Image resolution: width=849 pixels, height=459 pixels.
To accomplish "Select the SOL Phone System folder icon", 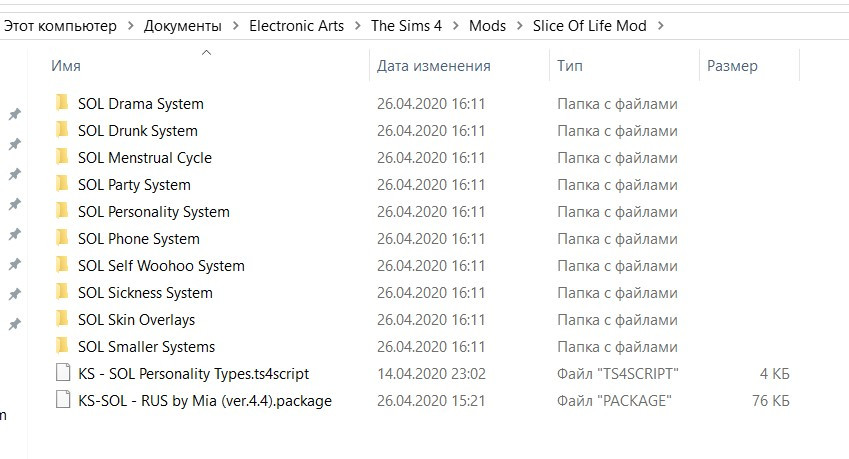I will pos(62,238).
